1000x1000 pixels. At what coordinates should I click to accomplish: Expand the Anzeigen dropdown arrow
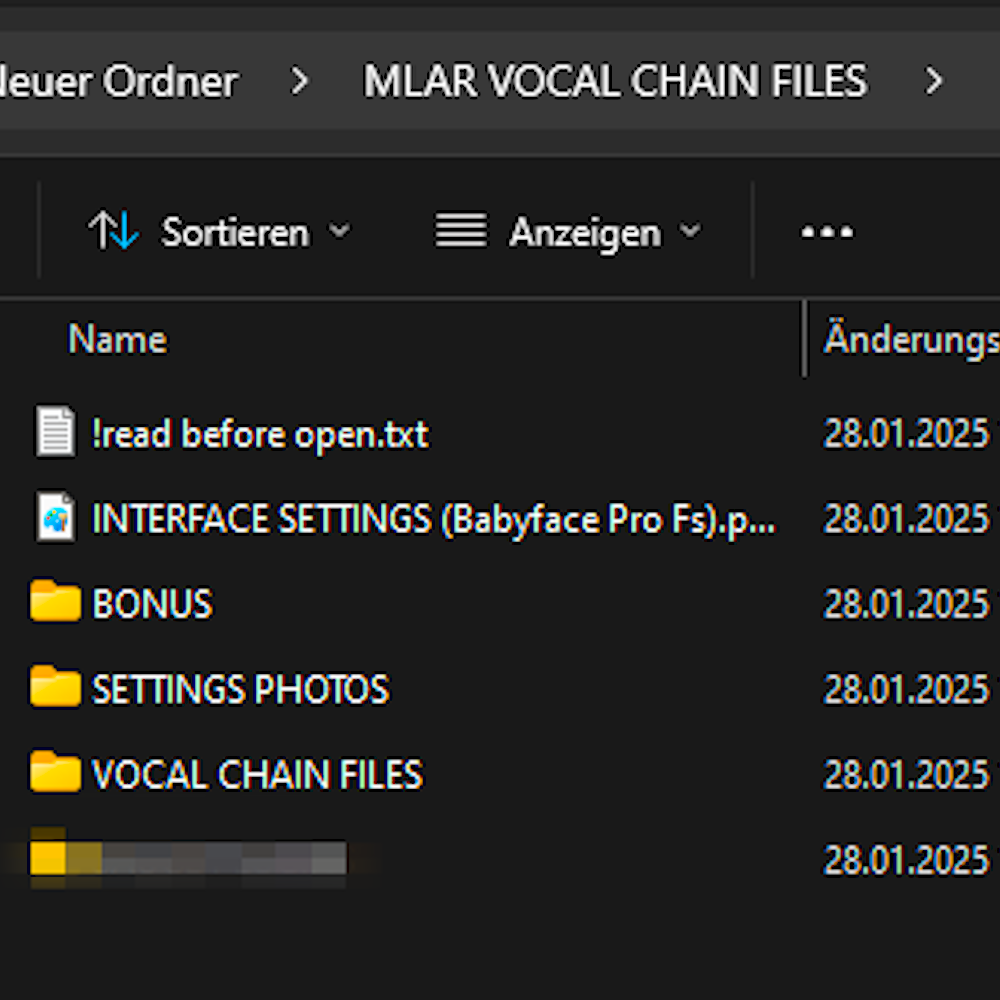coord(690,232)
